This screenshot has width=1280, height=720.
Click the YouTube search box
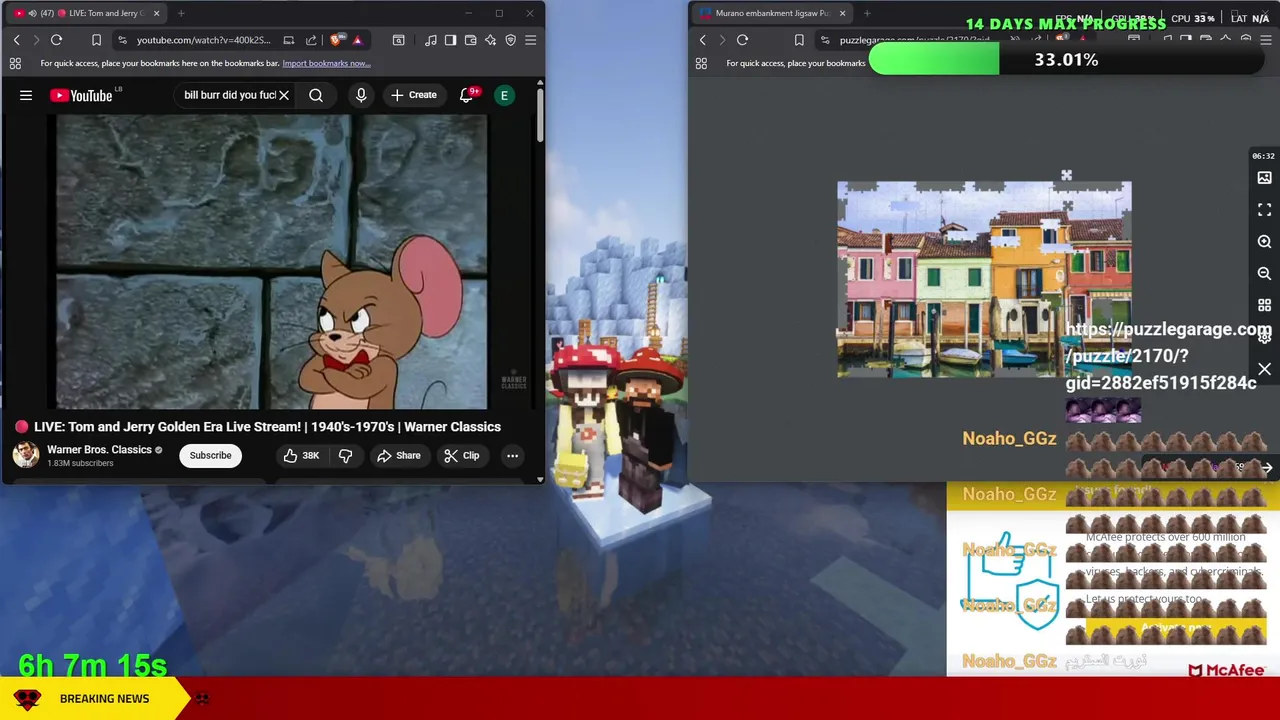coord(228,95)
